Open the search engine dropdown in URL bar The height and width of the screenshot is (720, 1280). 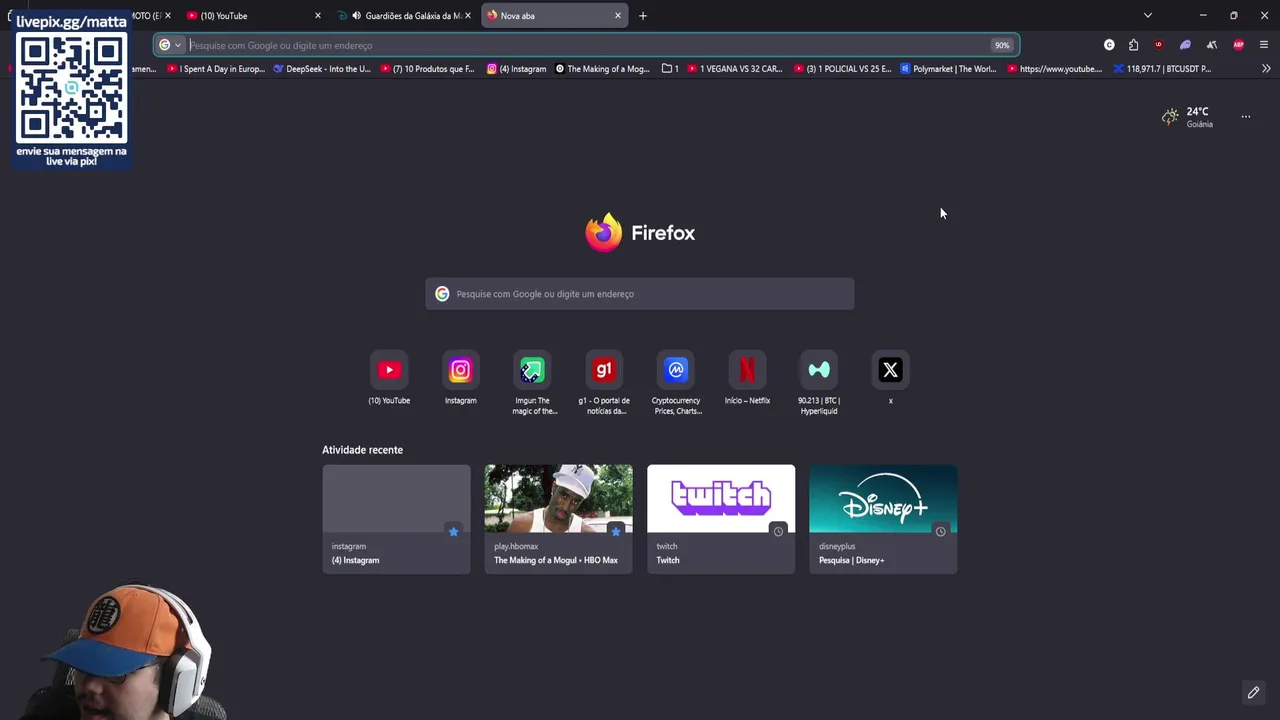[170, 45]
